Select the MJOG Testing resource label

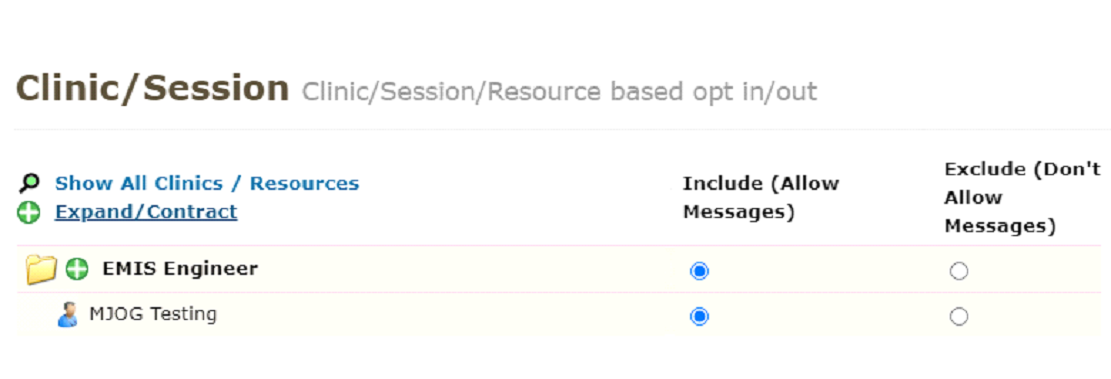153,314
